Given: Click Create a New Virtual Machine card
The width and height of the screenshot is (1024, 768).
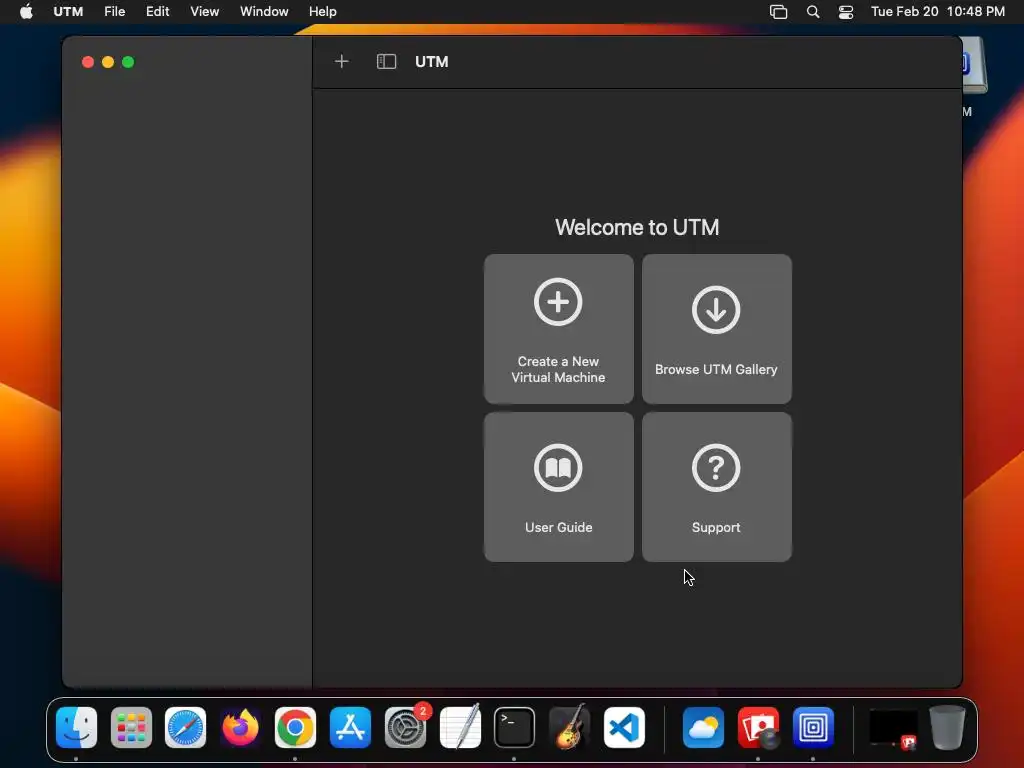Looking at the screenshot, I should (558, 328).
